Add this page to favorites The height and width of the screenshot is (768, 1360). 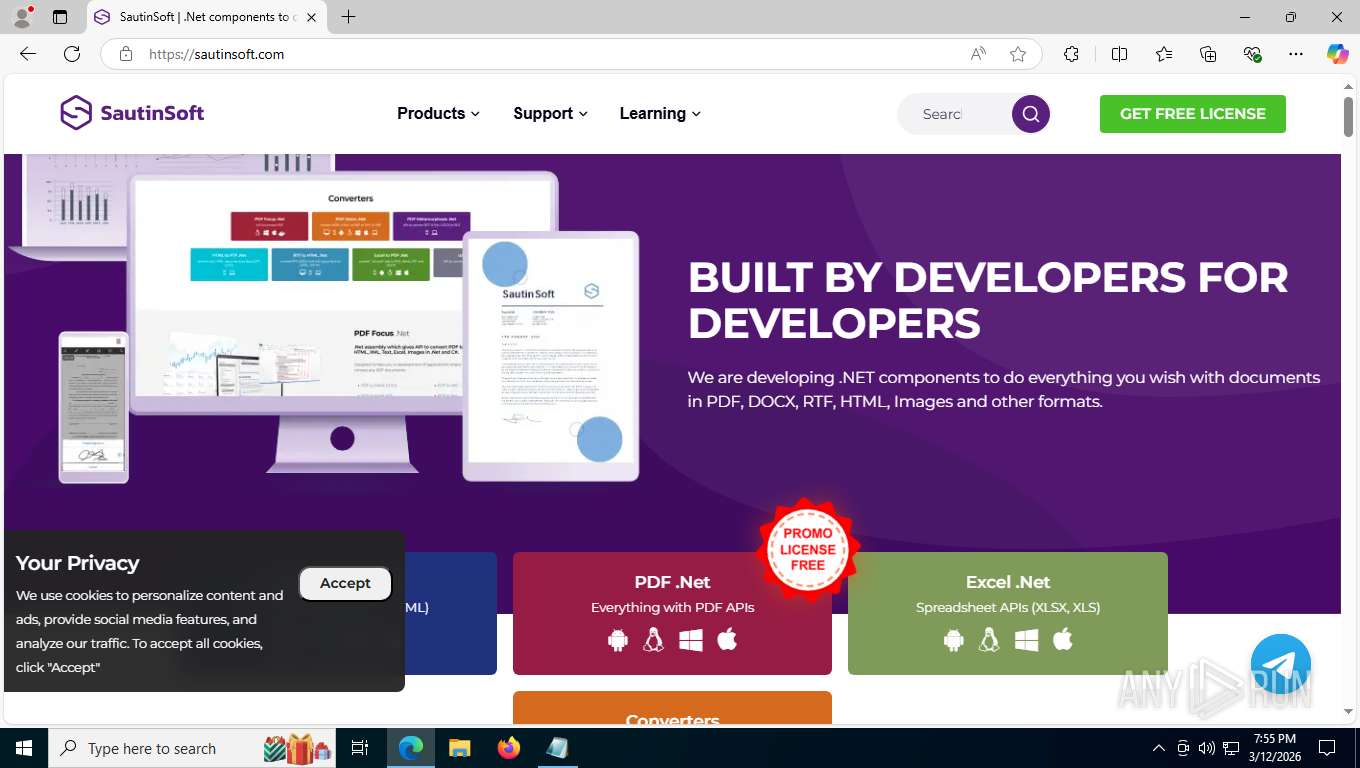click(1018, 54)
